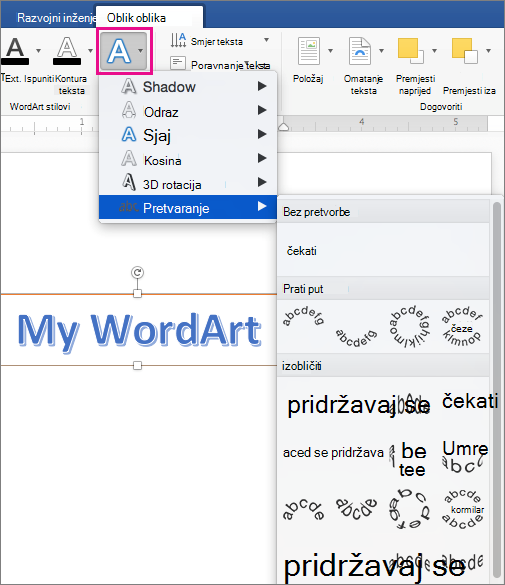This screenshot has height=585, width=505.
Task: Click the Položaj position icon
Action: tap(309, 51)
